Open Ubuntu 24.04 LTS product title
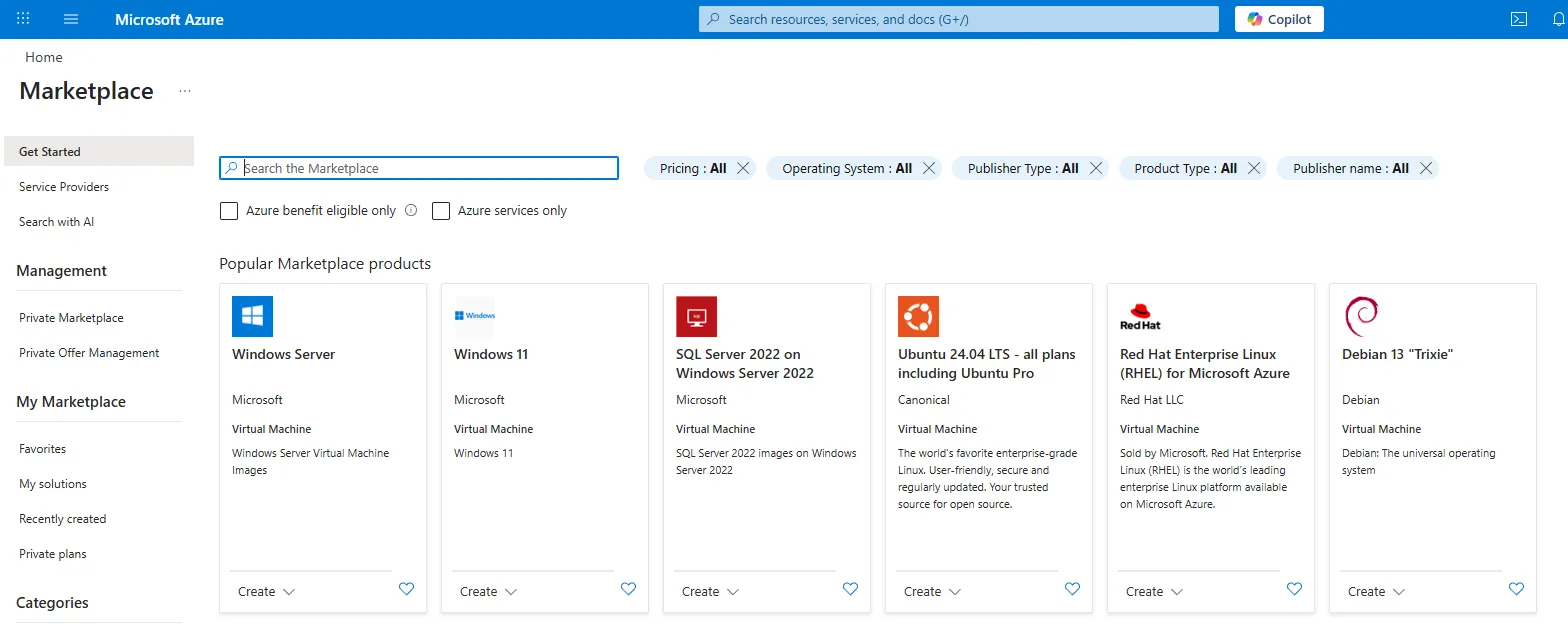 987,363
